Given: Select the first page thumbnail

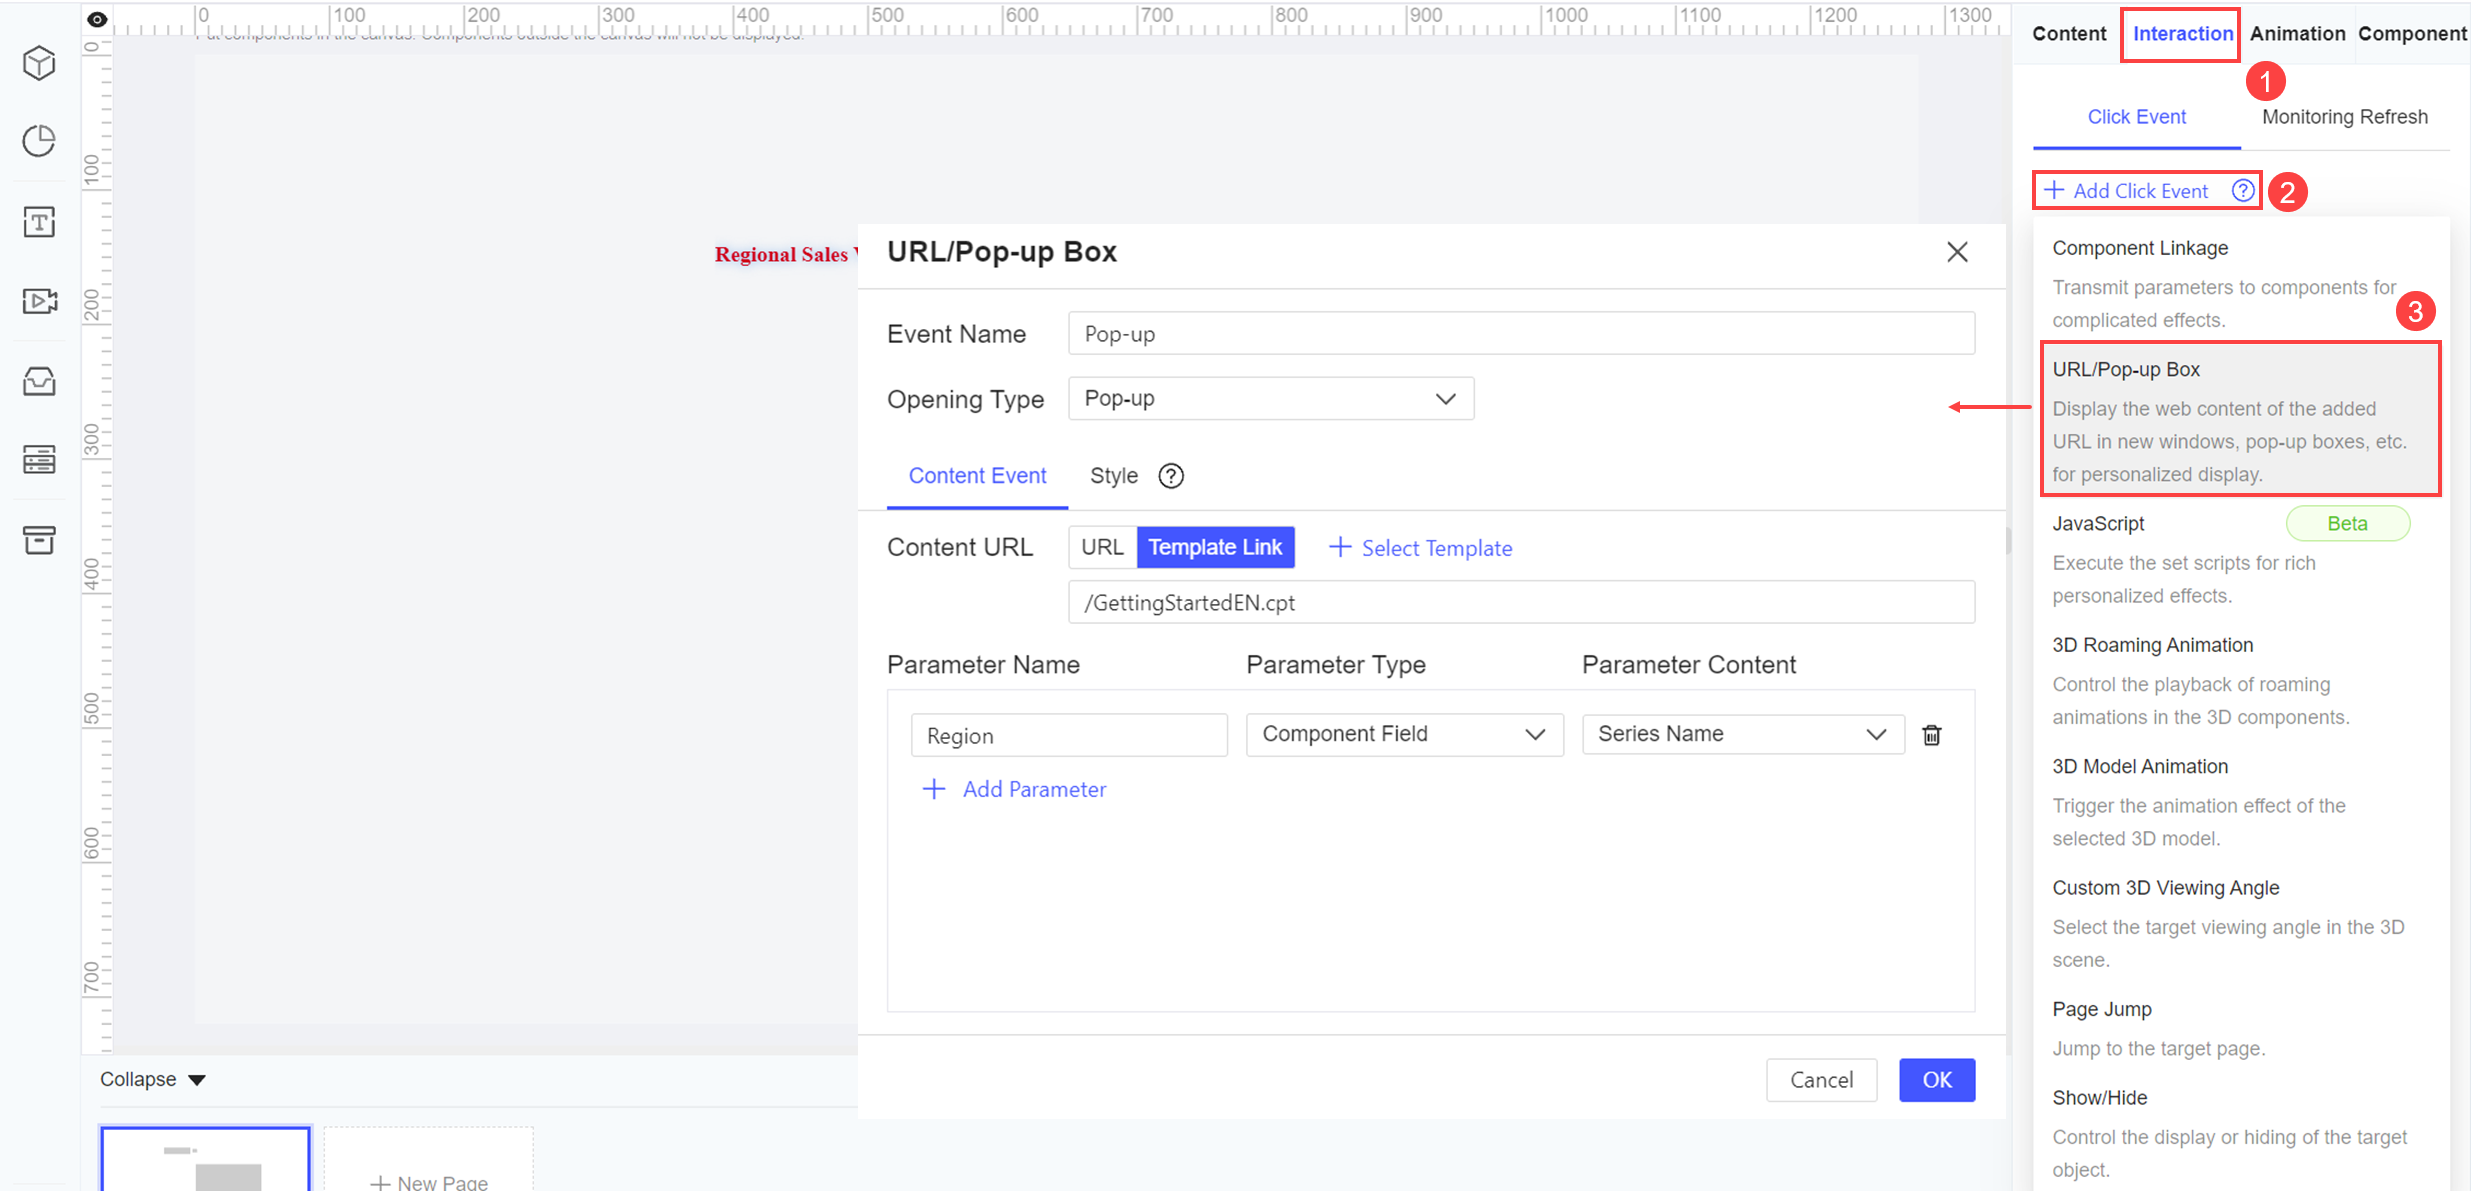Looking at the screenshot, I should (x=205, y=1159).
